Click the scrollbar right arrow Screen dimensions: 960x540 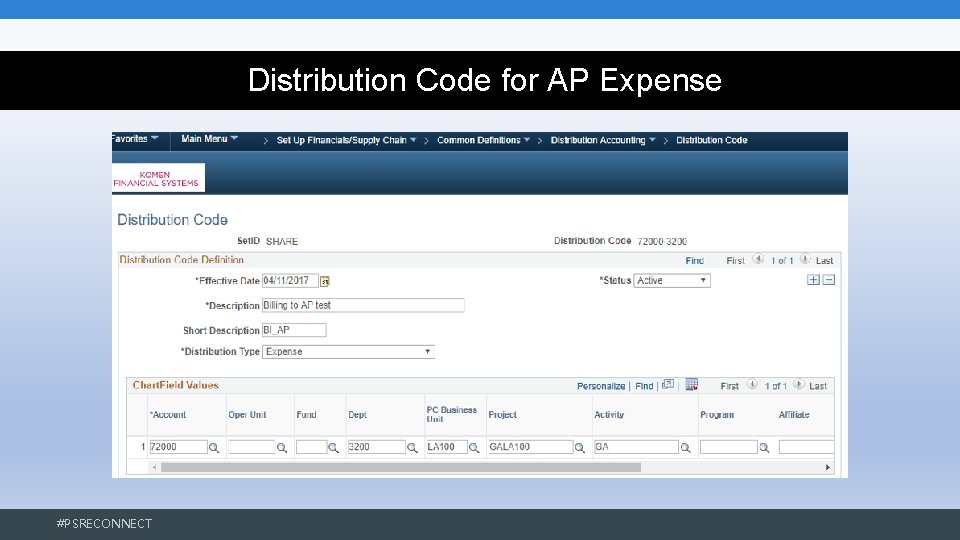[x=828, y=467]
